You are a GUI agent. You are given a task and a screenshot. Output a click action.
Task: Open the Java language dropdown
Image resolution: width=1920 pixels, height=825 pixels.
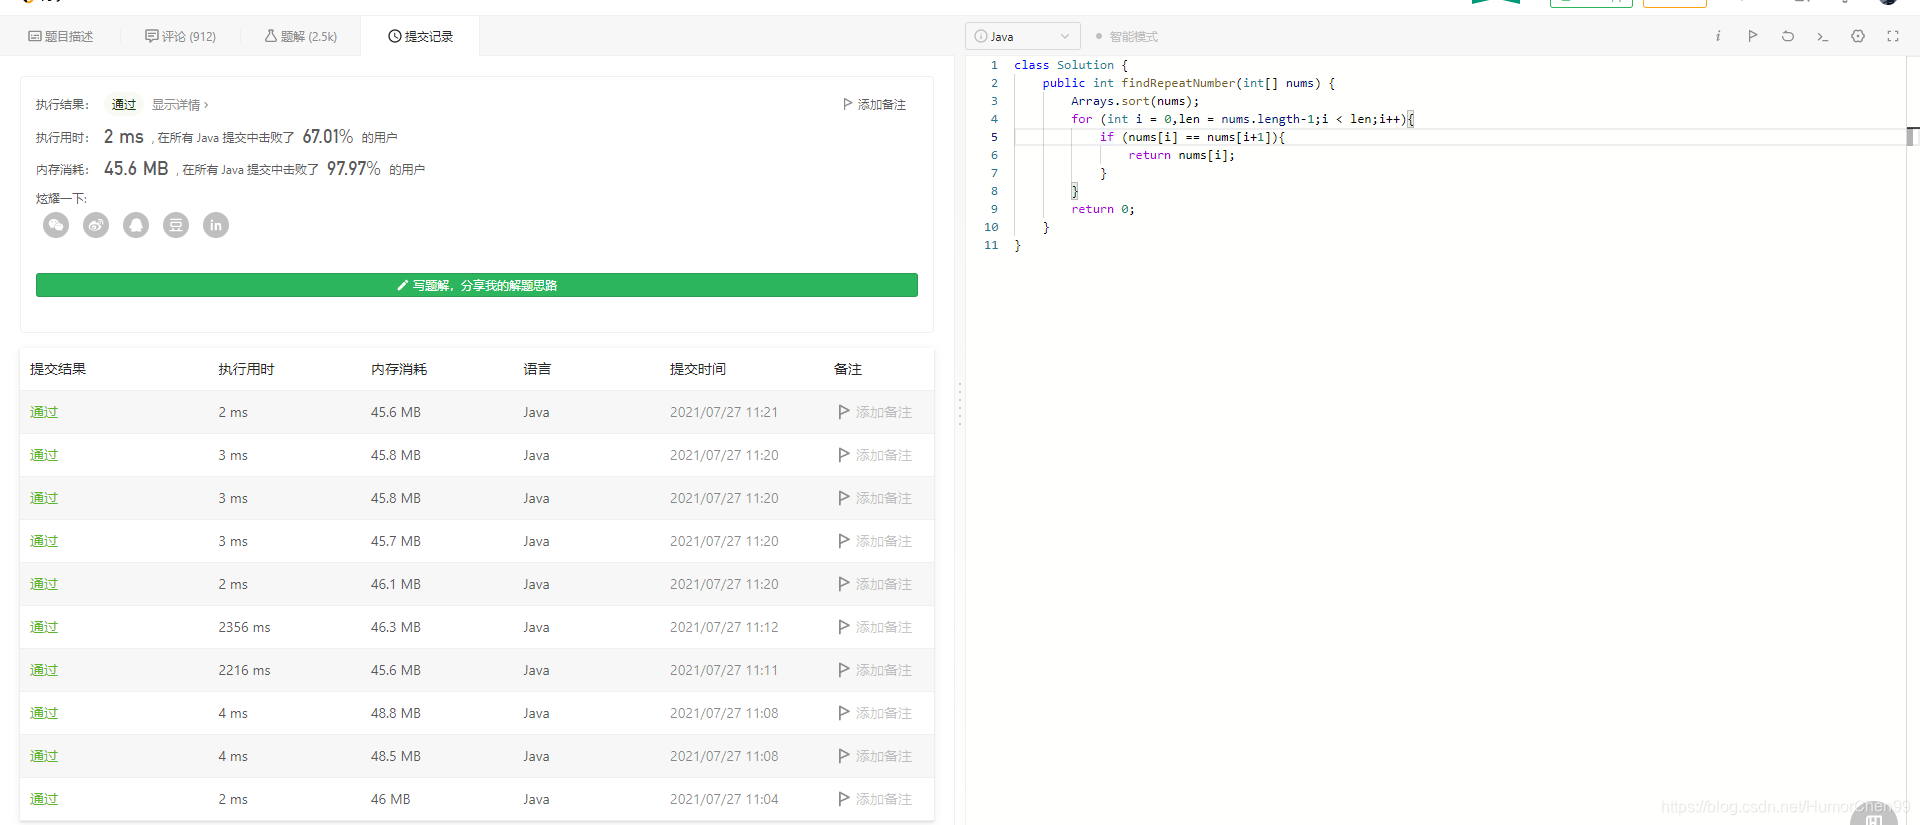[1022, 36]
